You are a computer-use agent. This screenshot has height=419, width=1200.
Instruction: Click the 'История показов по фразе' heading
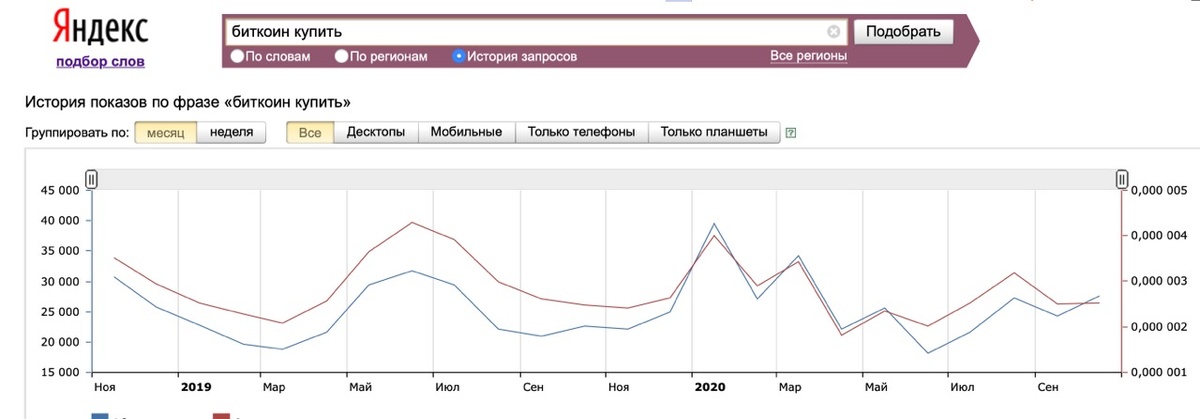pos(189,102)
